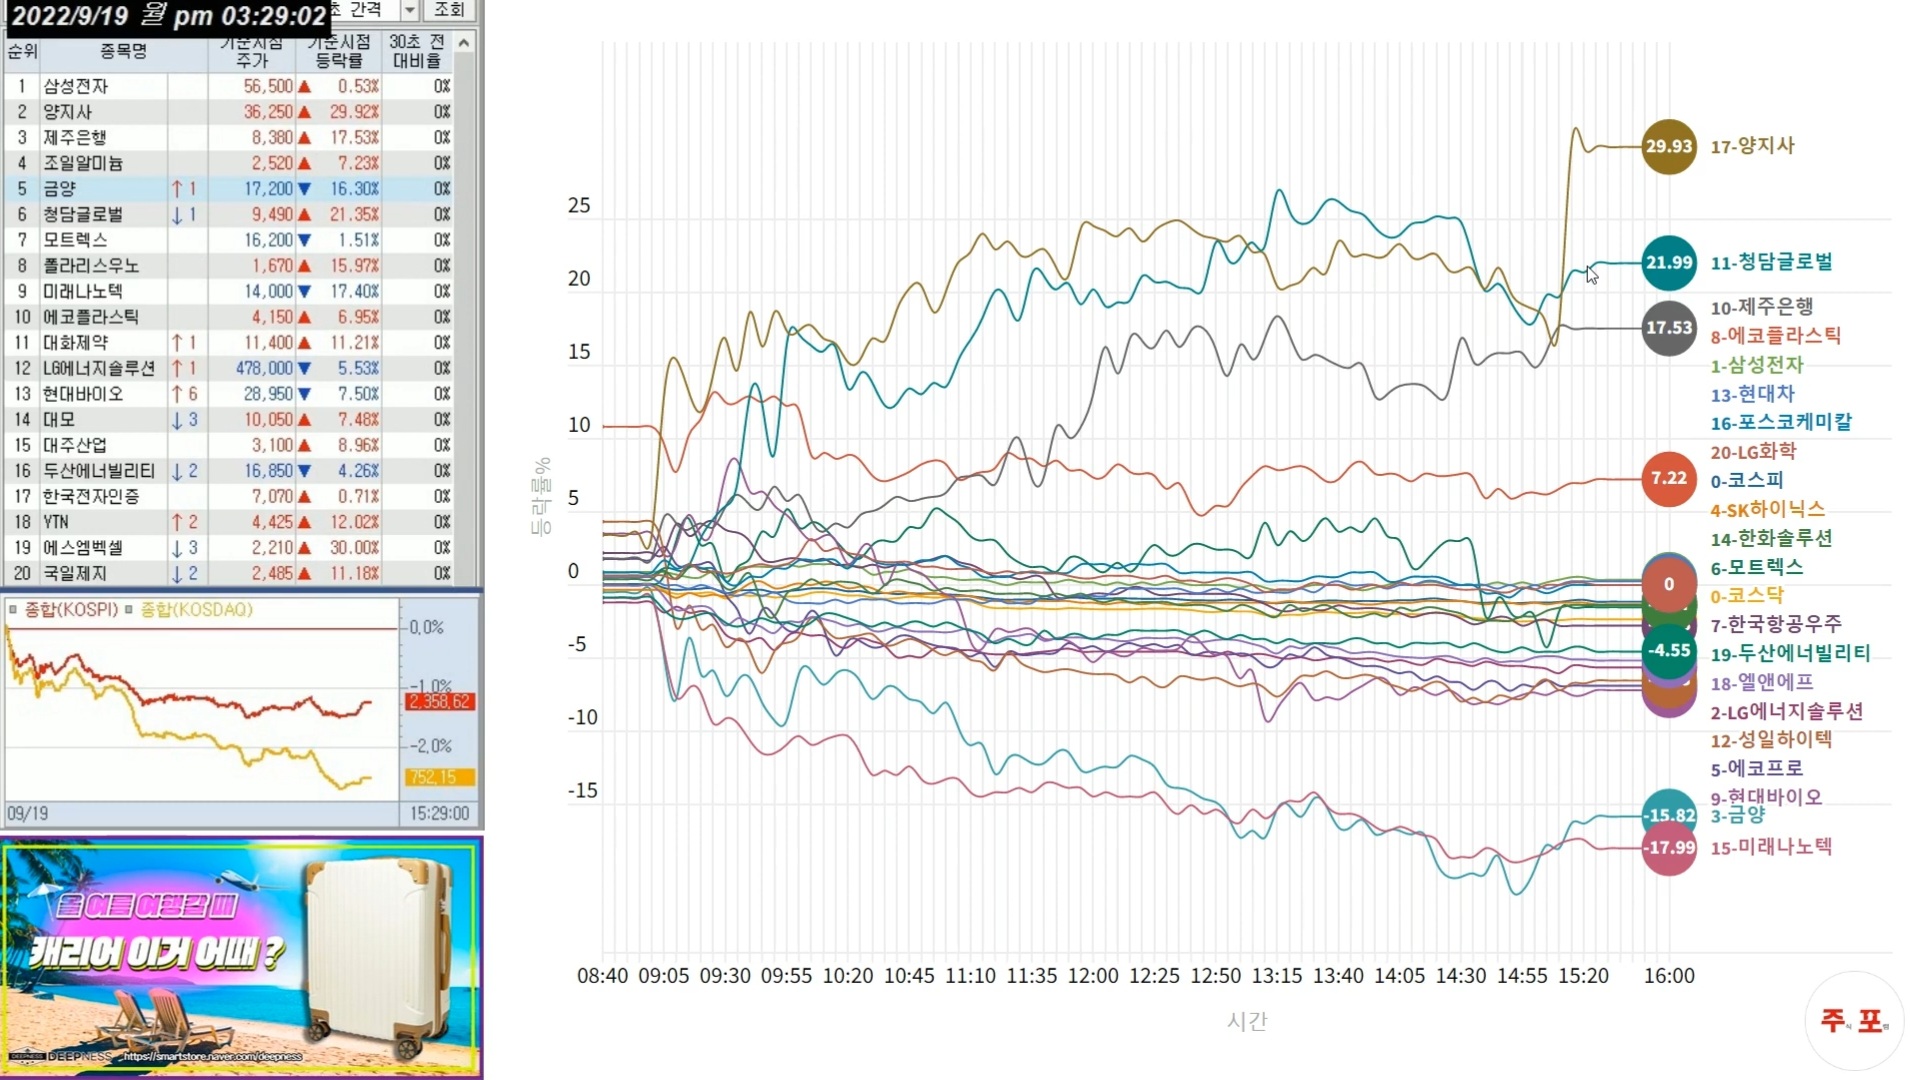Select the 에스엠벡셀 row
Screen dimensions: 1911x1080
229,548
